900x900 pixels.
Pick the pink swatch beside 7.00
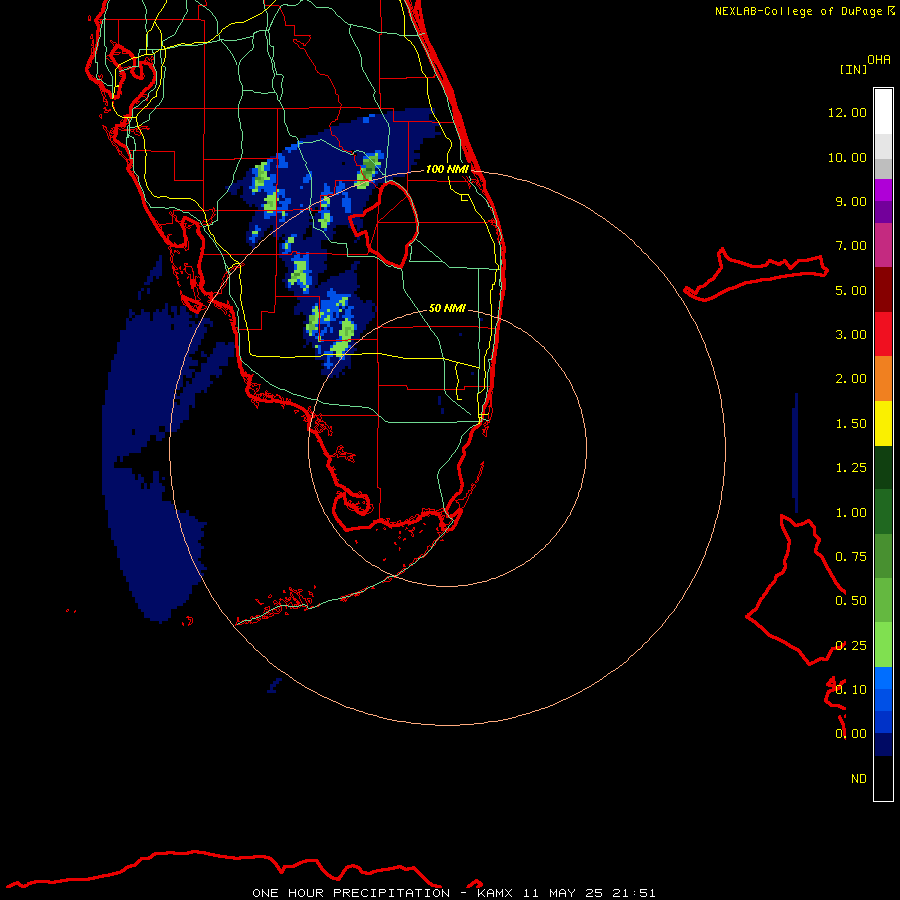point(883,246)
